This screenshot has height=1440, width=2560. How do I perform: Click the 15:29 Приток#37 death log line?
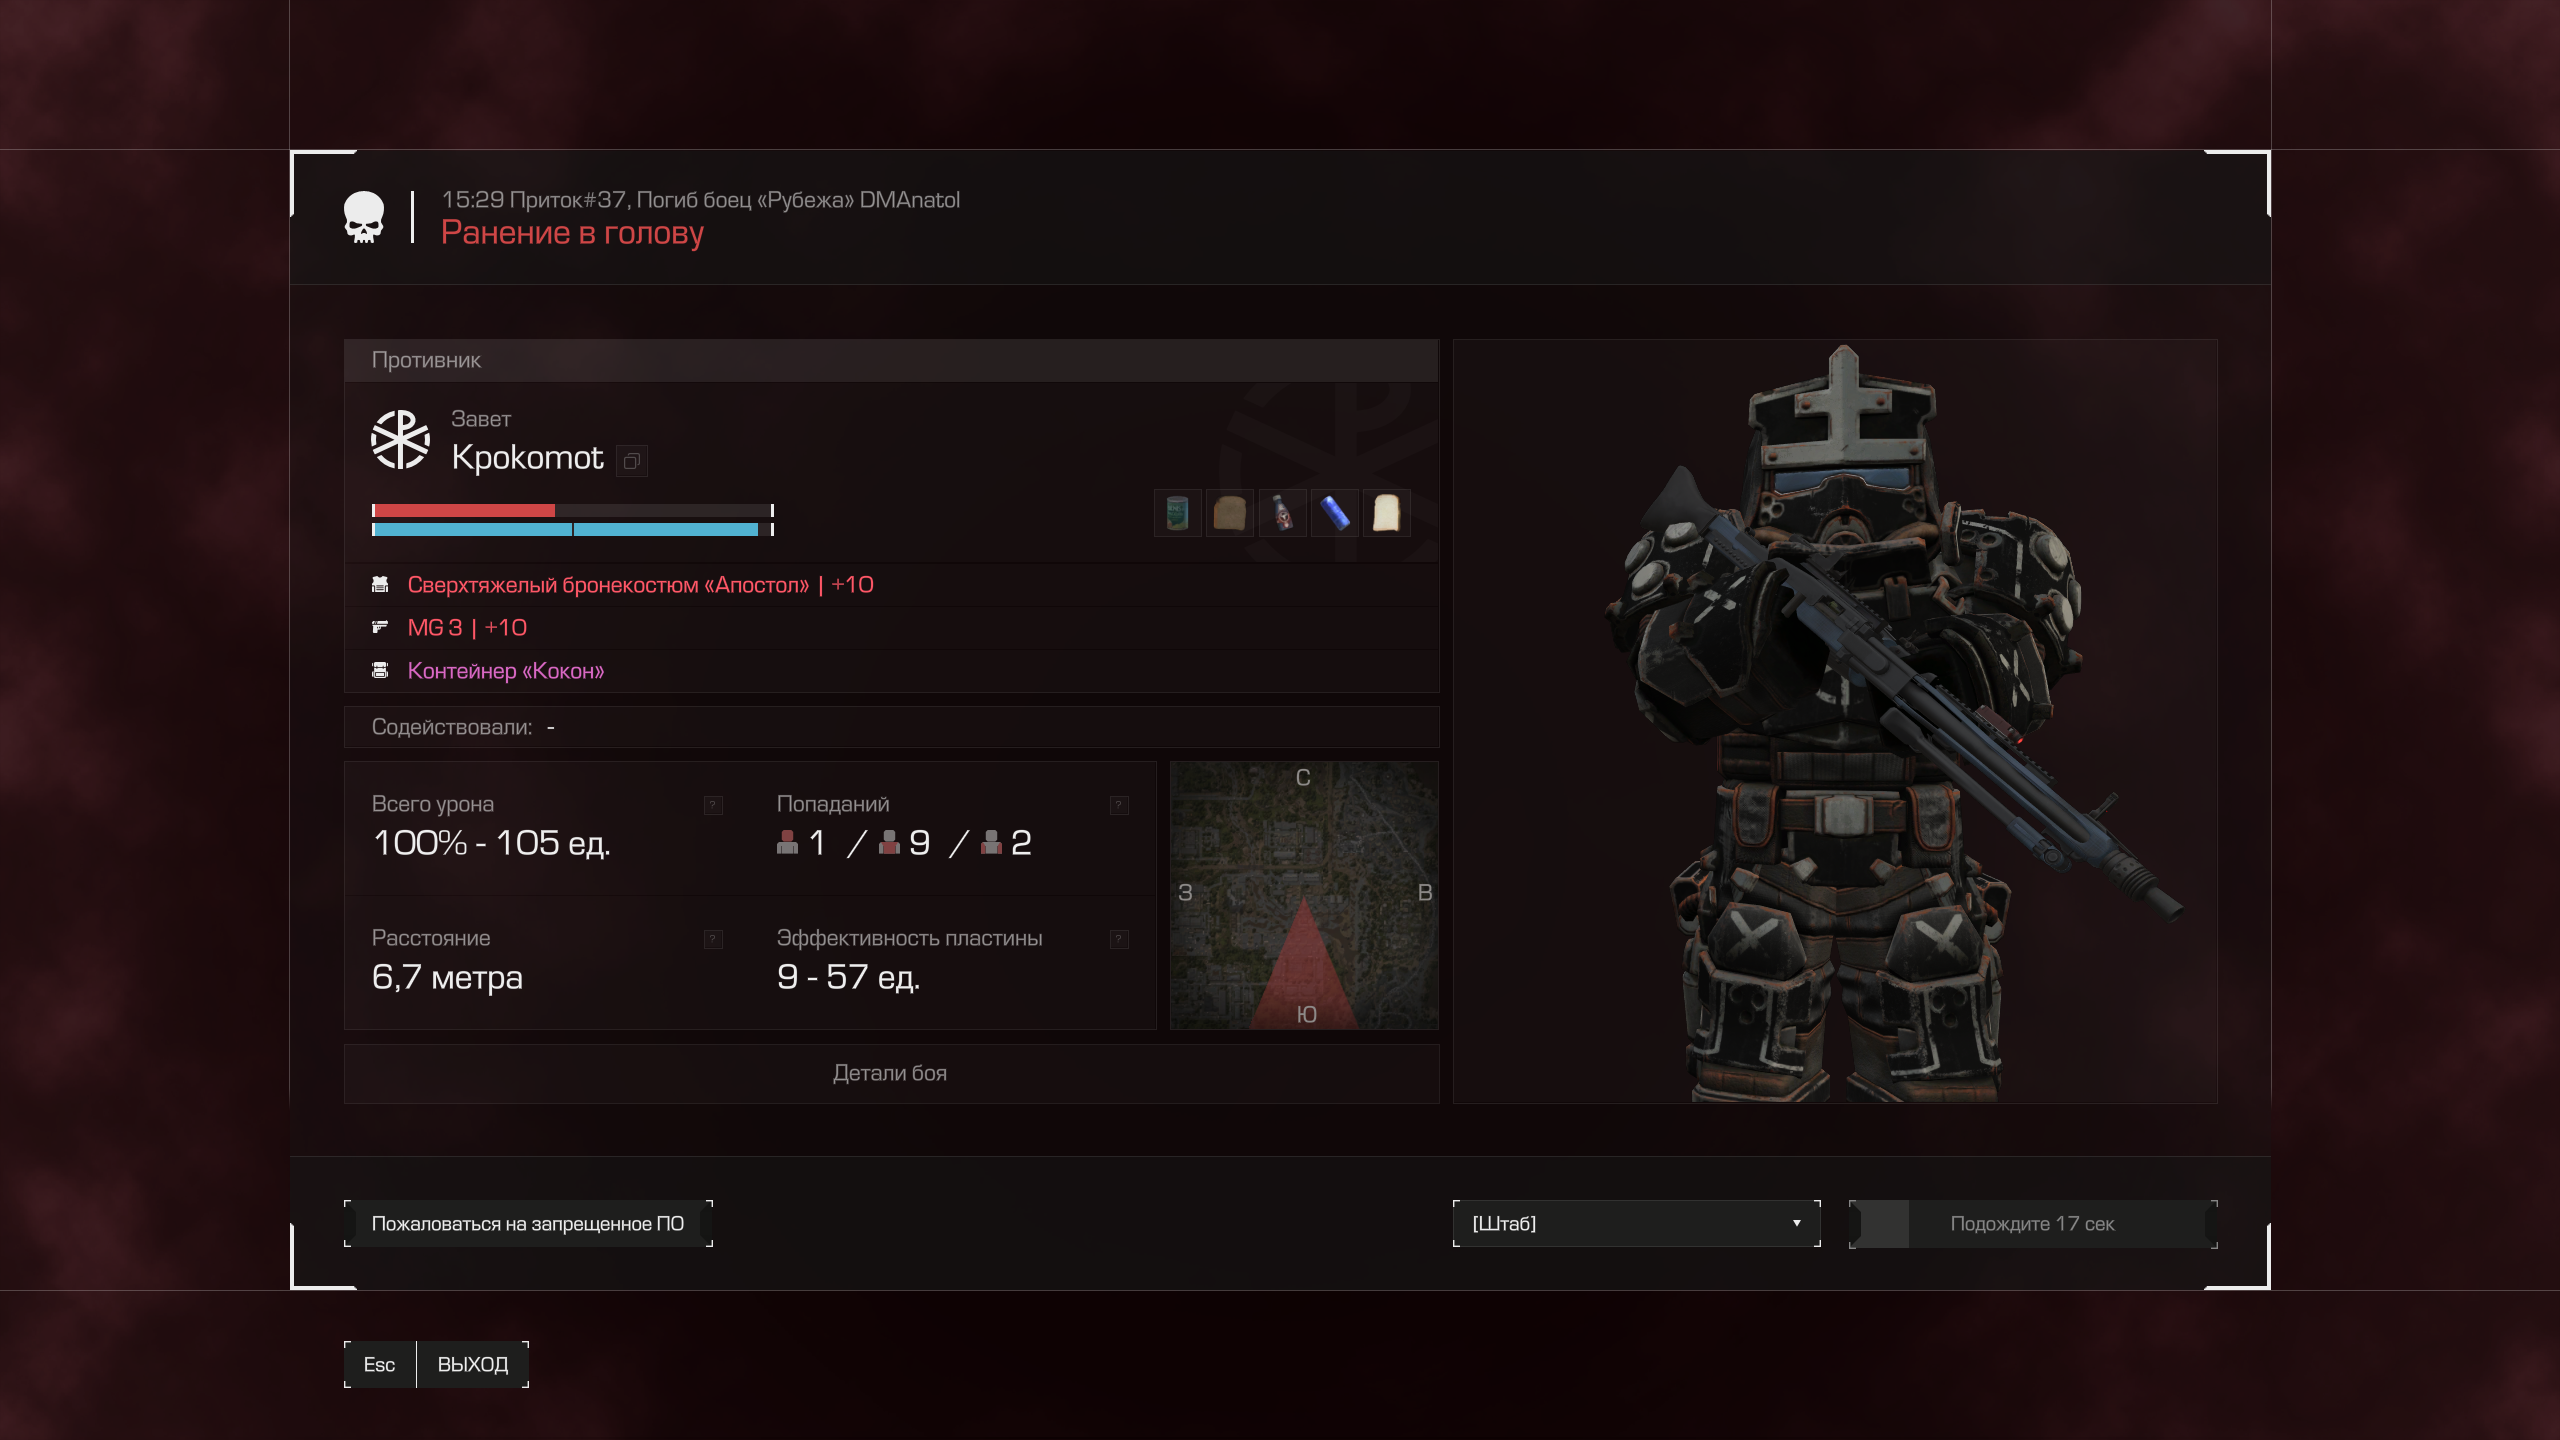click(x=700, y=200)
